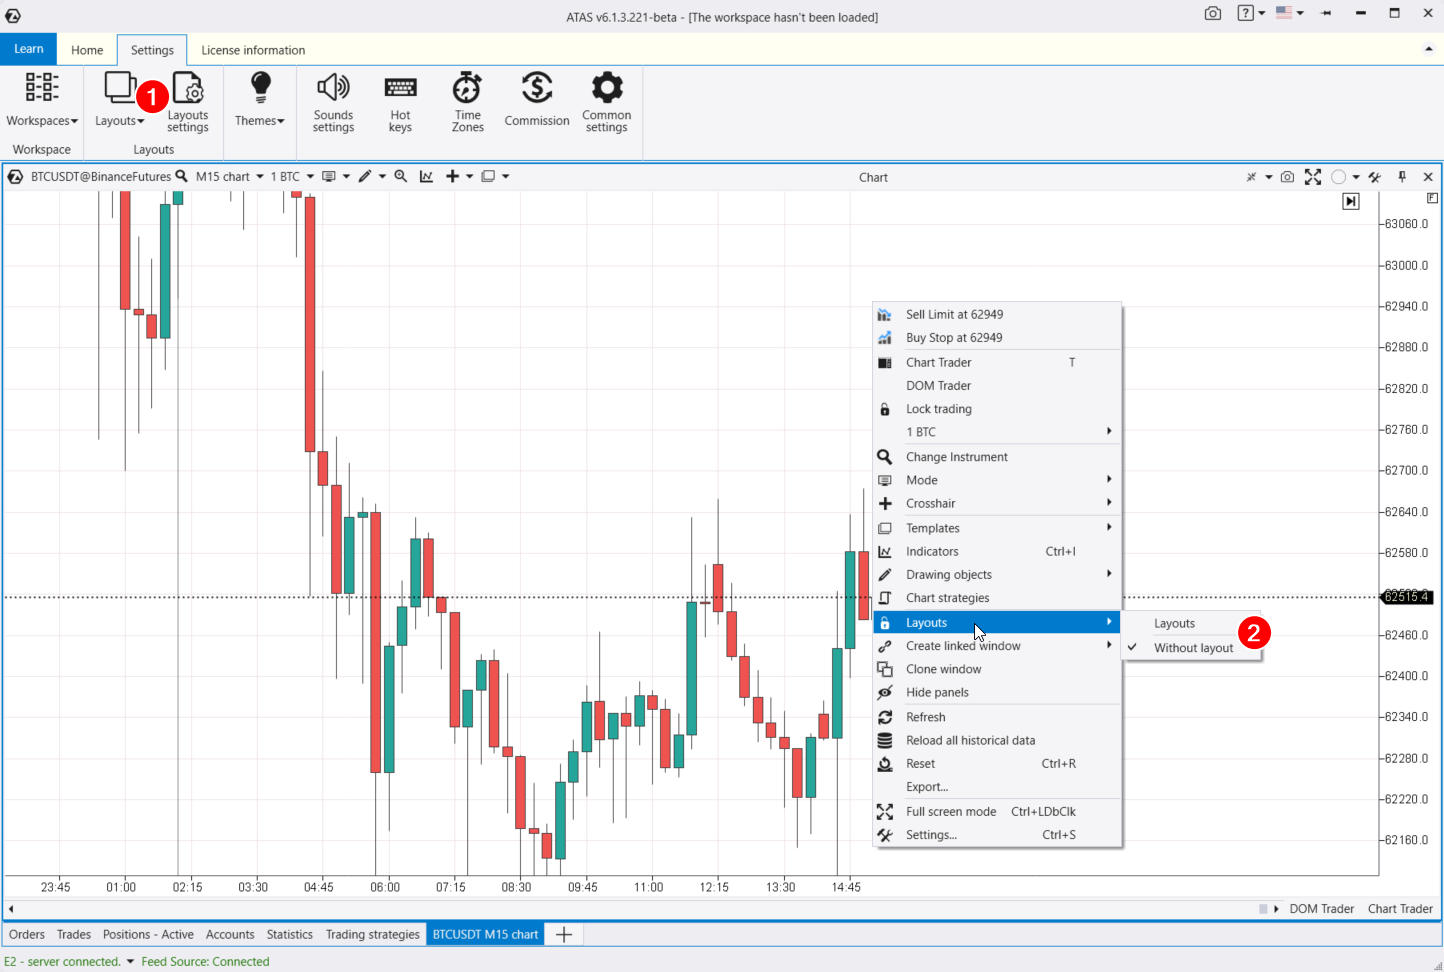1444x972 pixels.
Task: Open the Themes dropdown
Action: (260, 101)
